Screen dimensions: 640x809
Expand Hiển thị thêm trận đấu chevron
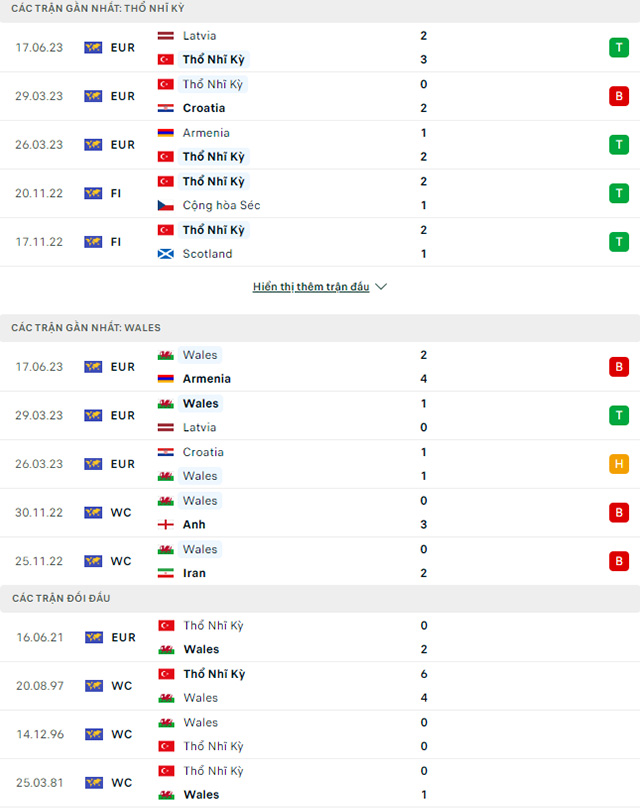pyautogui.click(x=380, y=286)
